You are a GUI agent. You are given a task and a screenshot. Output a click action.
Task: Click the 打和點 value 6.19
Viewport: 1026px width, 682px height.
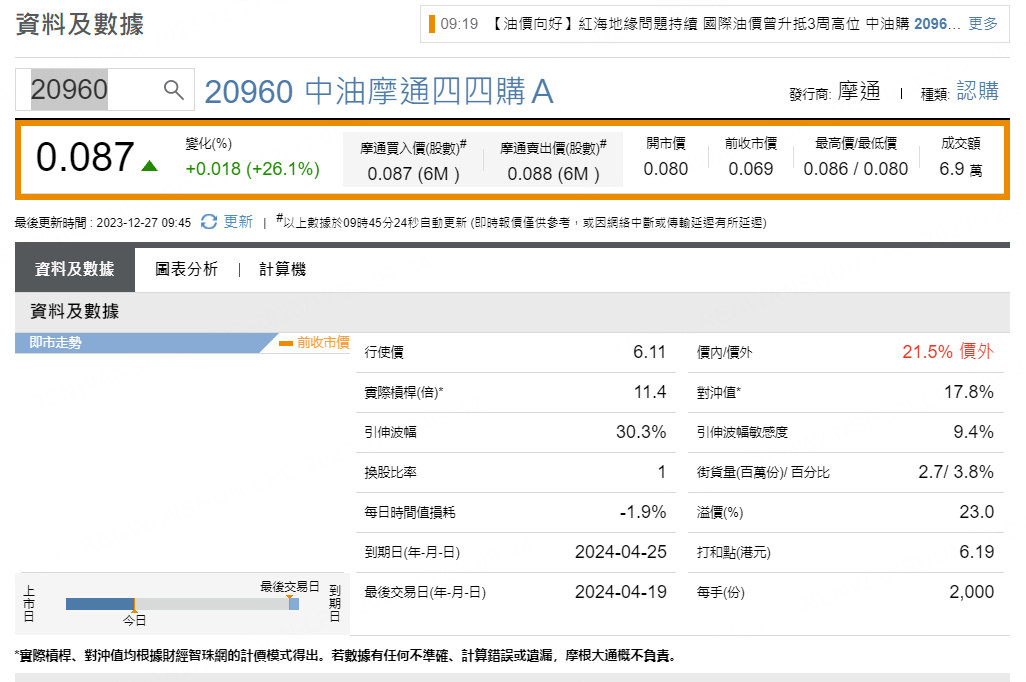pyautogui.click(x=976, y=552)
